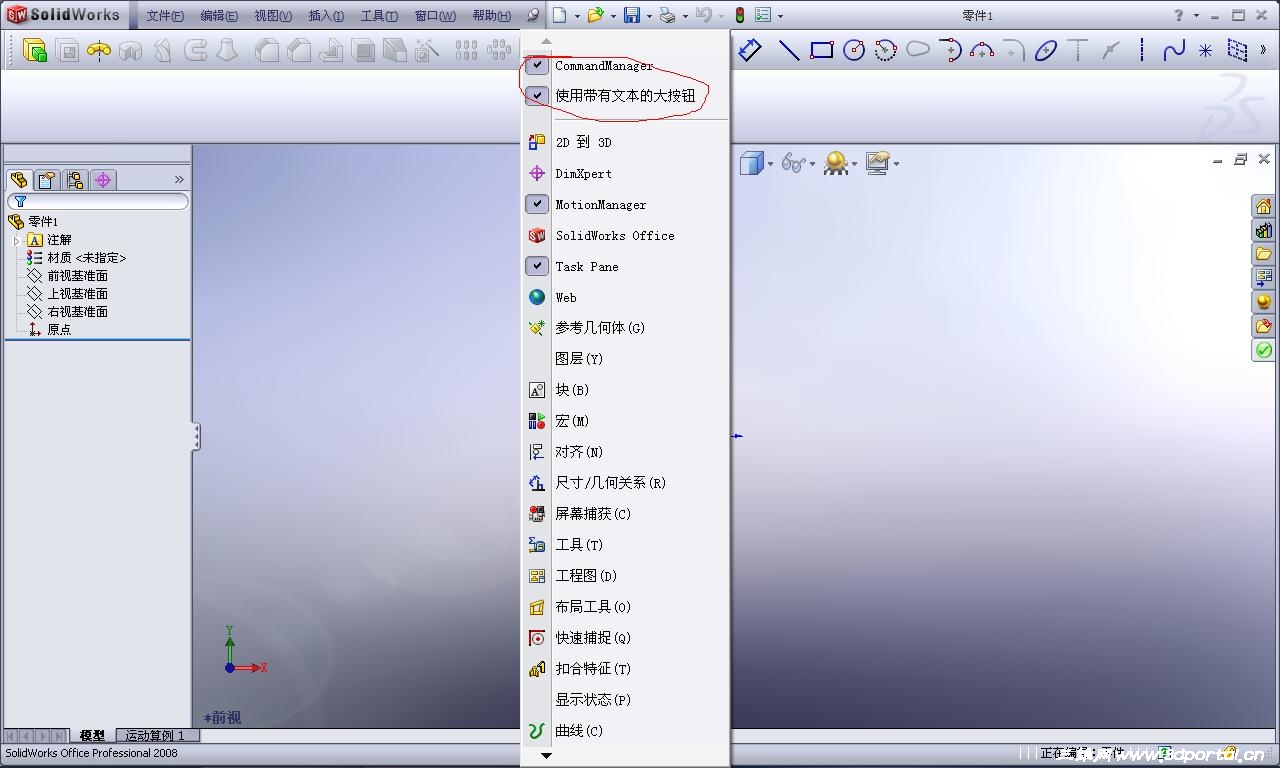Enable the Web toolbar
The image size is (1280, 768).
coord(625,297)
